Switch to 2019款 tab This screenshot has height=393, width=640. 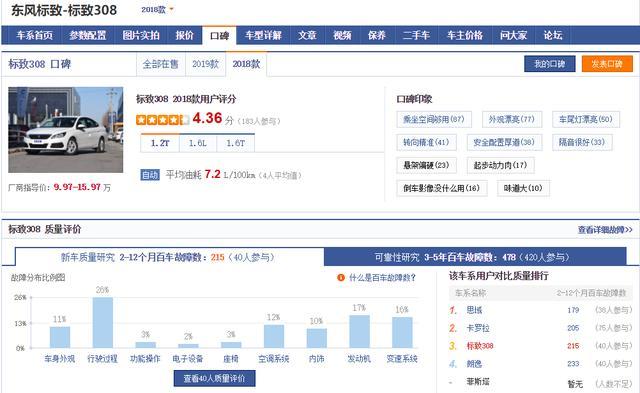click(x=205, y=64)
